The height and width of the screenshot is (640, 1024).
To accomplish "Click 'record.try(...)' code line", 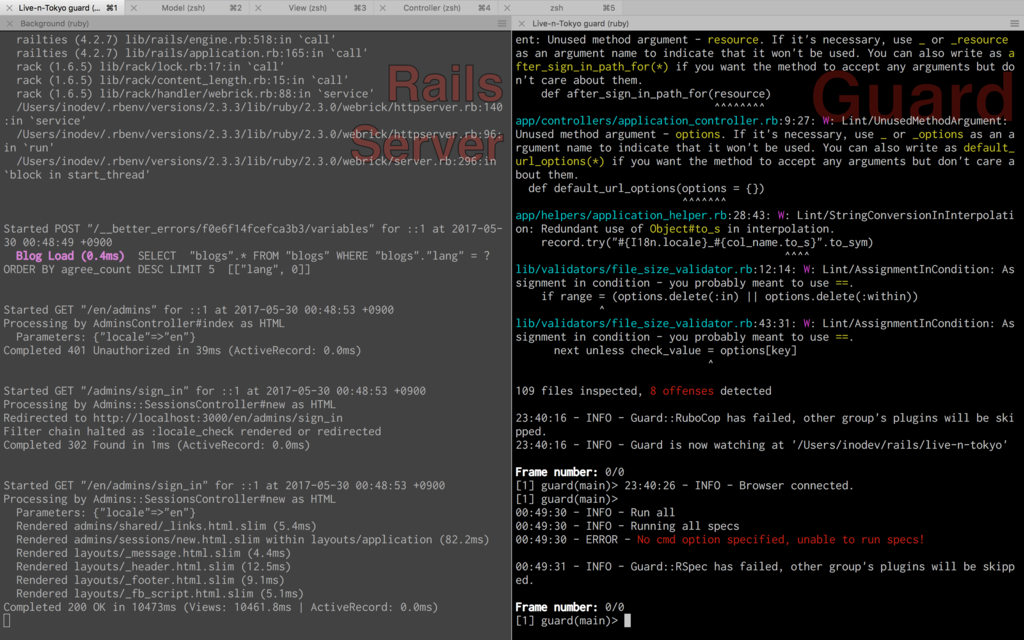I will 707,243.
